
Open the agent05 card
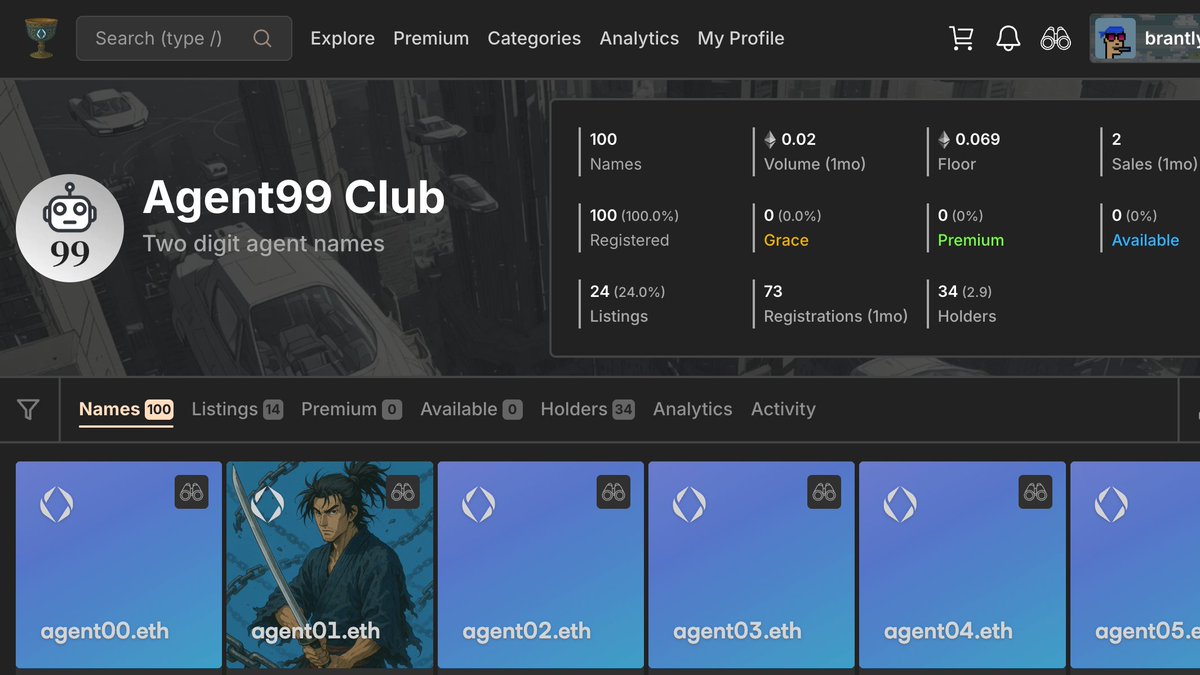coord(1135,565)
